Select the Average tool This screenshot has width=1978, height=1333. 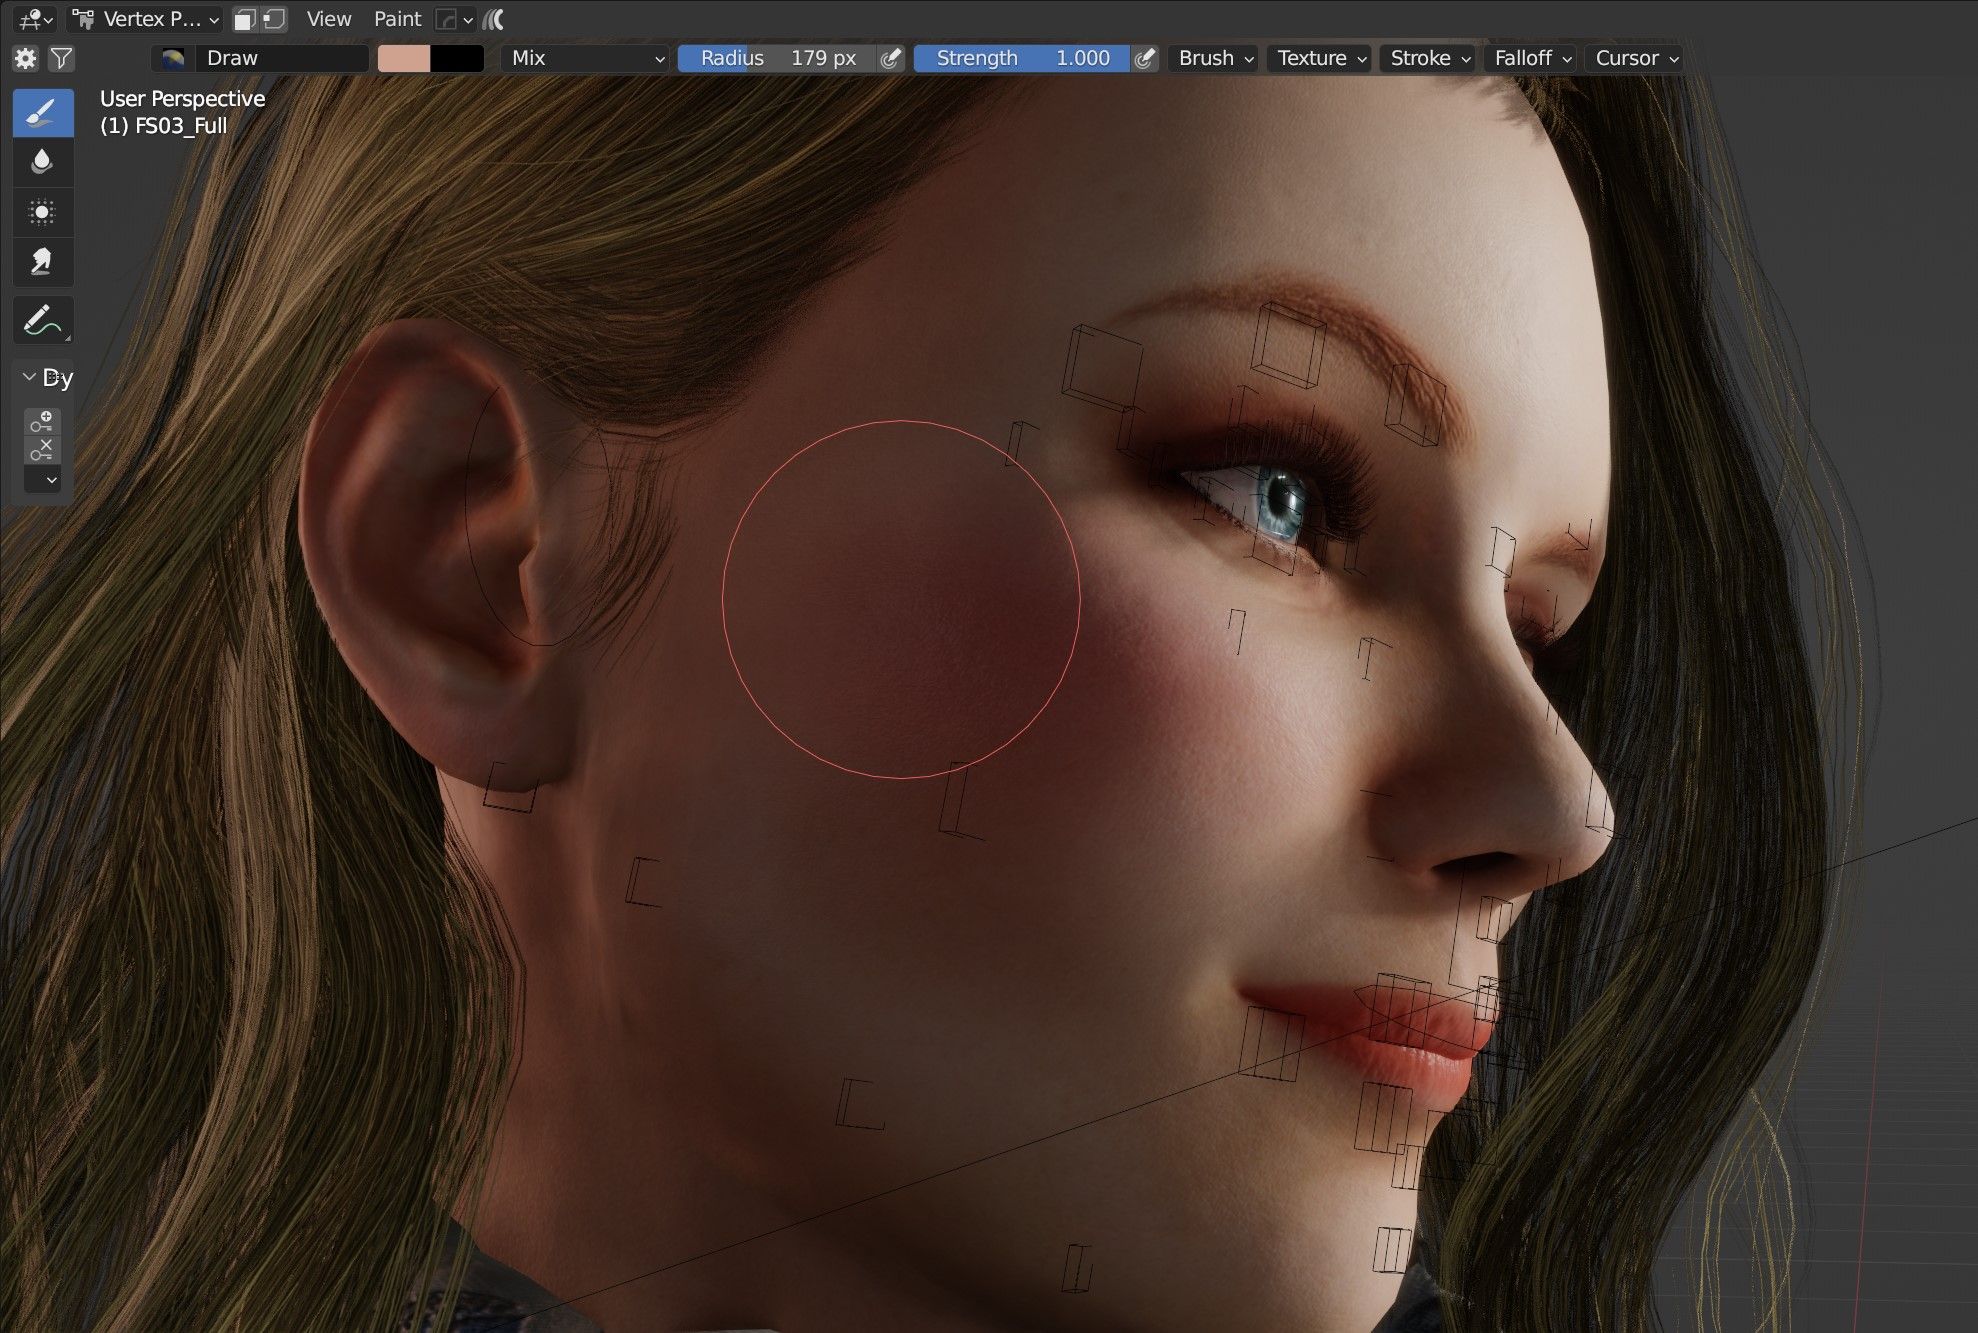[43, 211]
